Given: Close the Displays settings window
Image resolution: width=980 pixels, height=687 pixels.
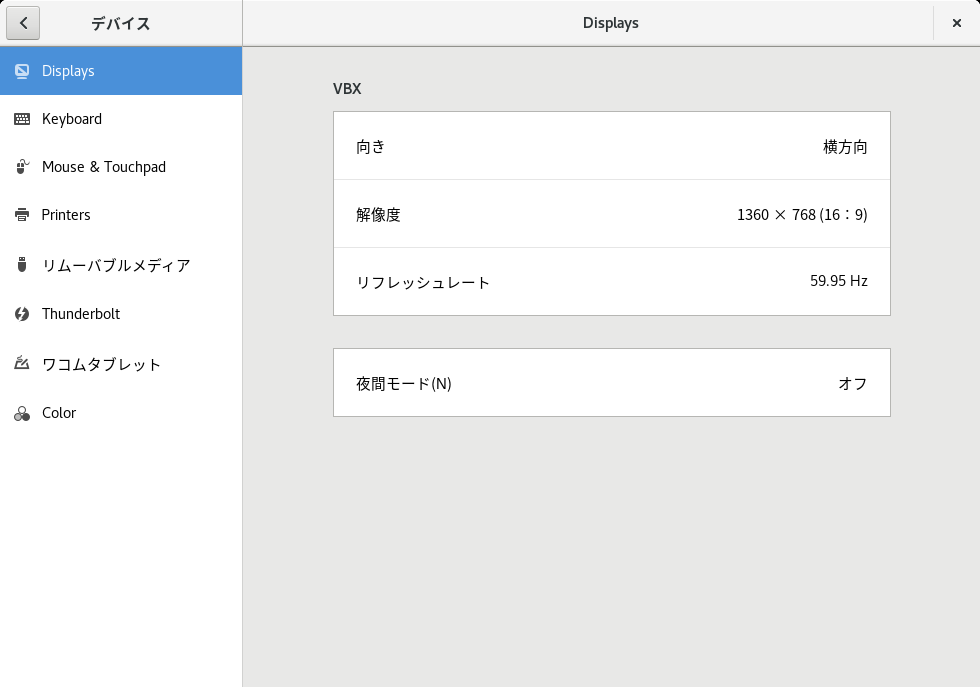Looking at the screenshot, I should pyautogui.click(x=956, y=23).
